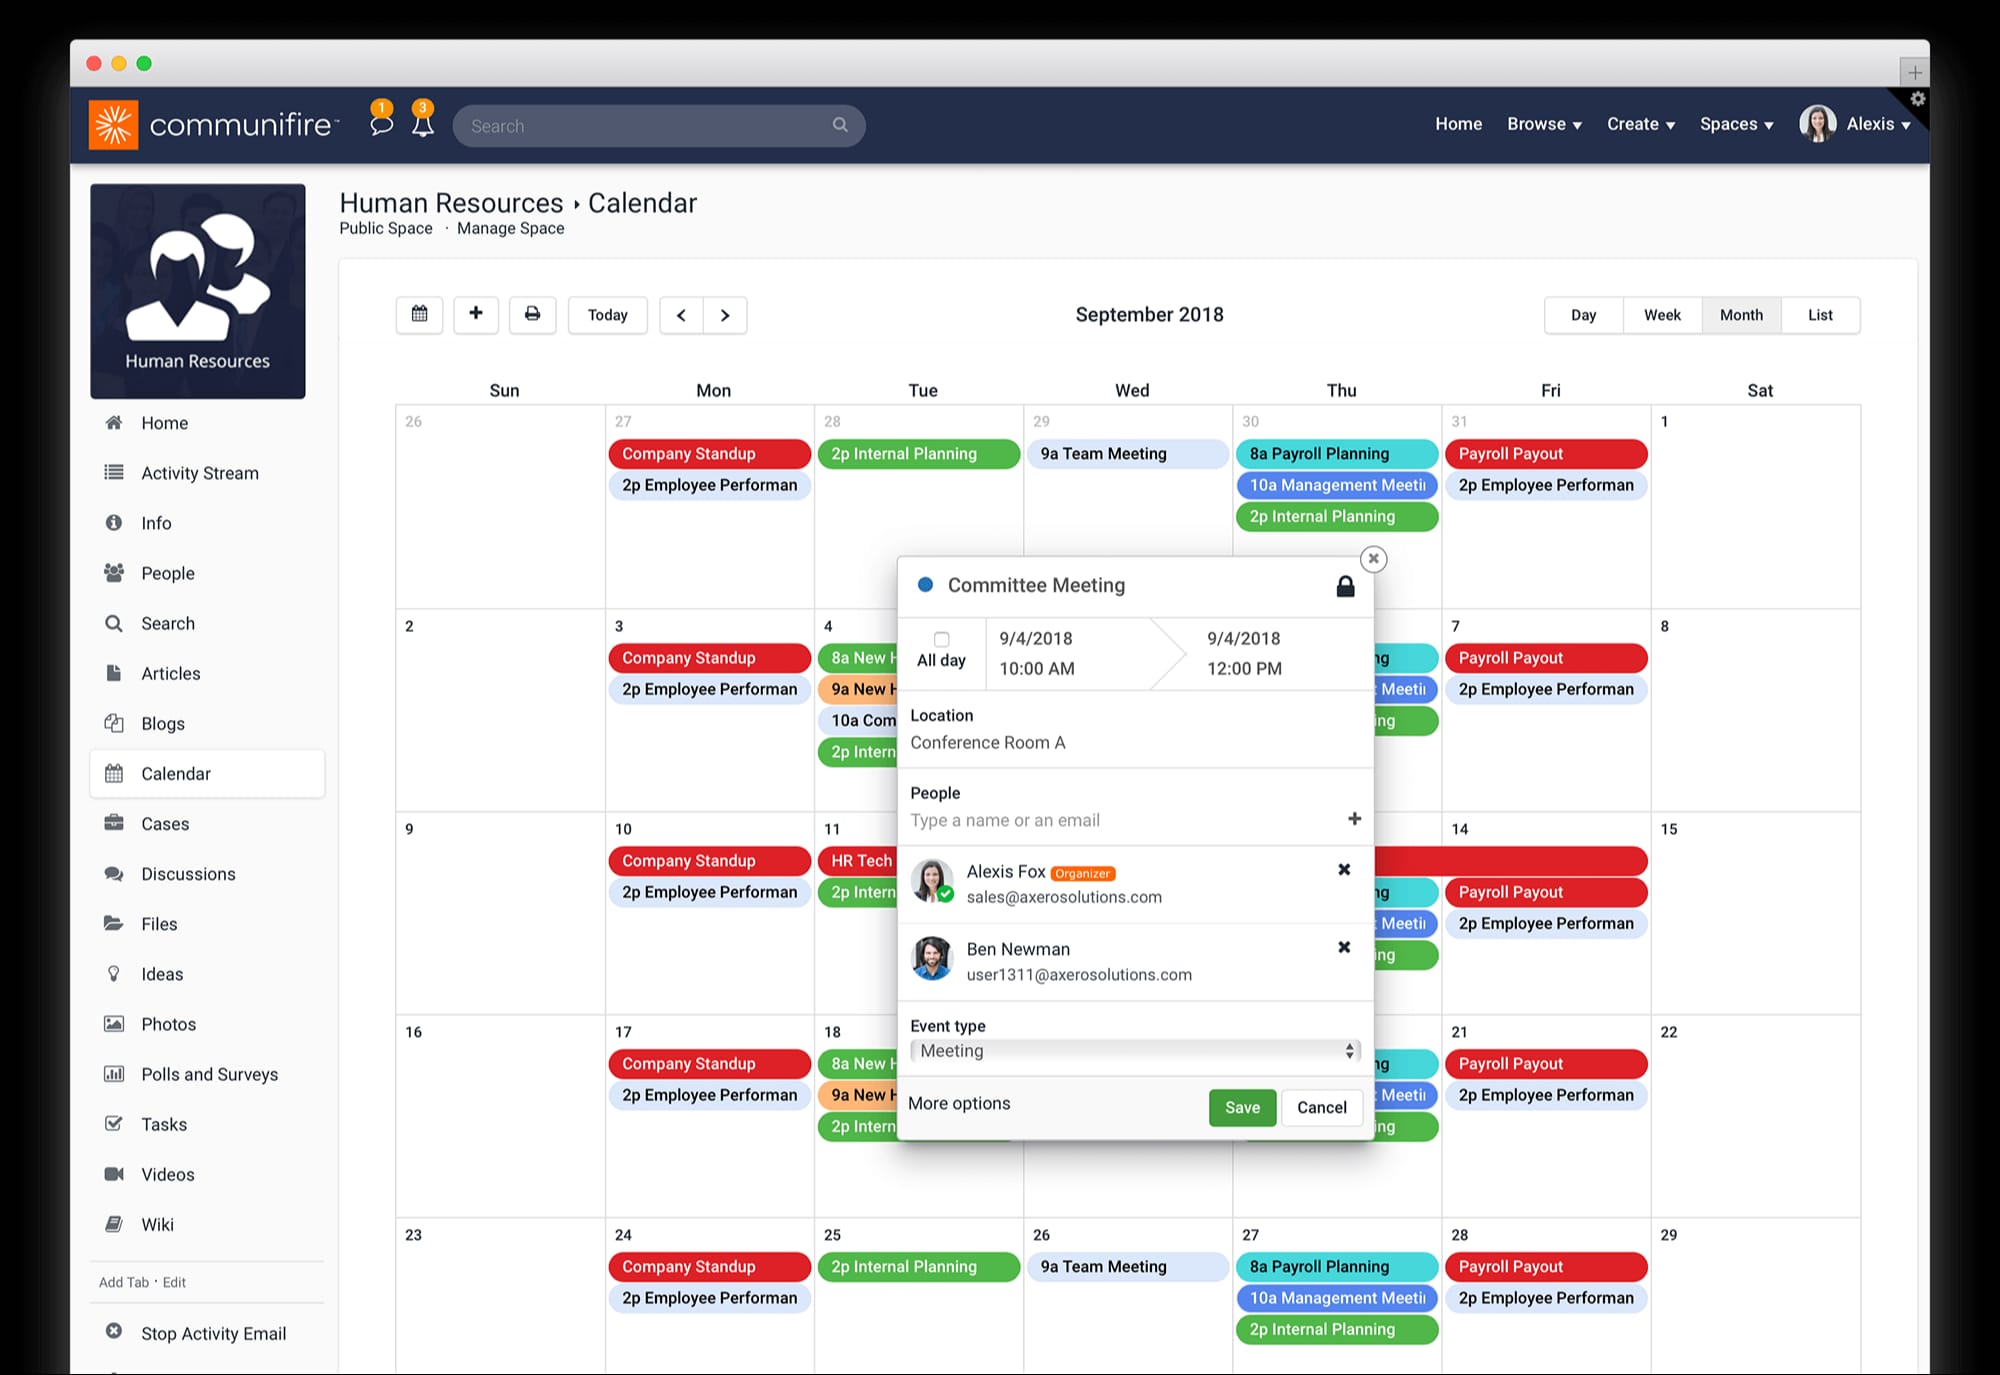Open the notifications bell

[423, 124]
